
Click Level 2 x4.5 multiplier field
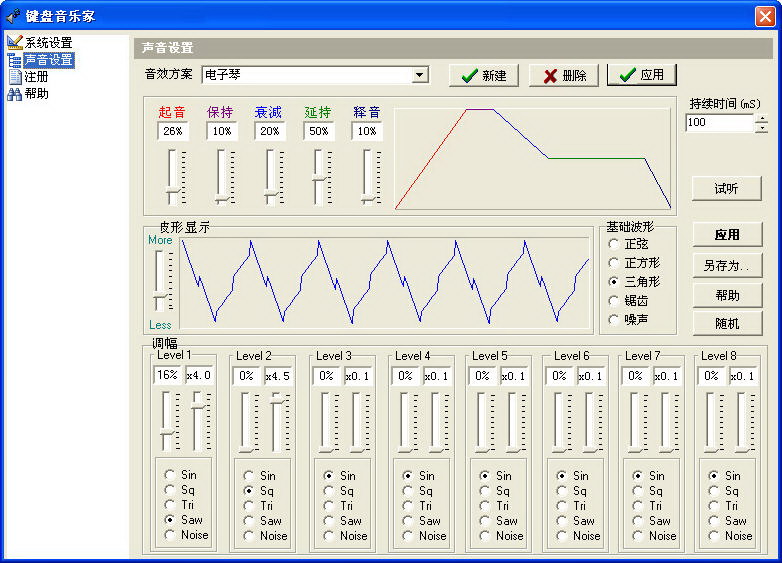(277, 376)
